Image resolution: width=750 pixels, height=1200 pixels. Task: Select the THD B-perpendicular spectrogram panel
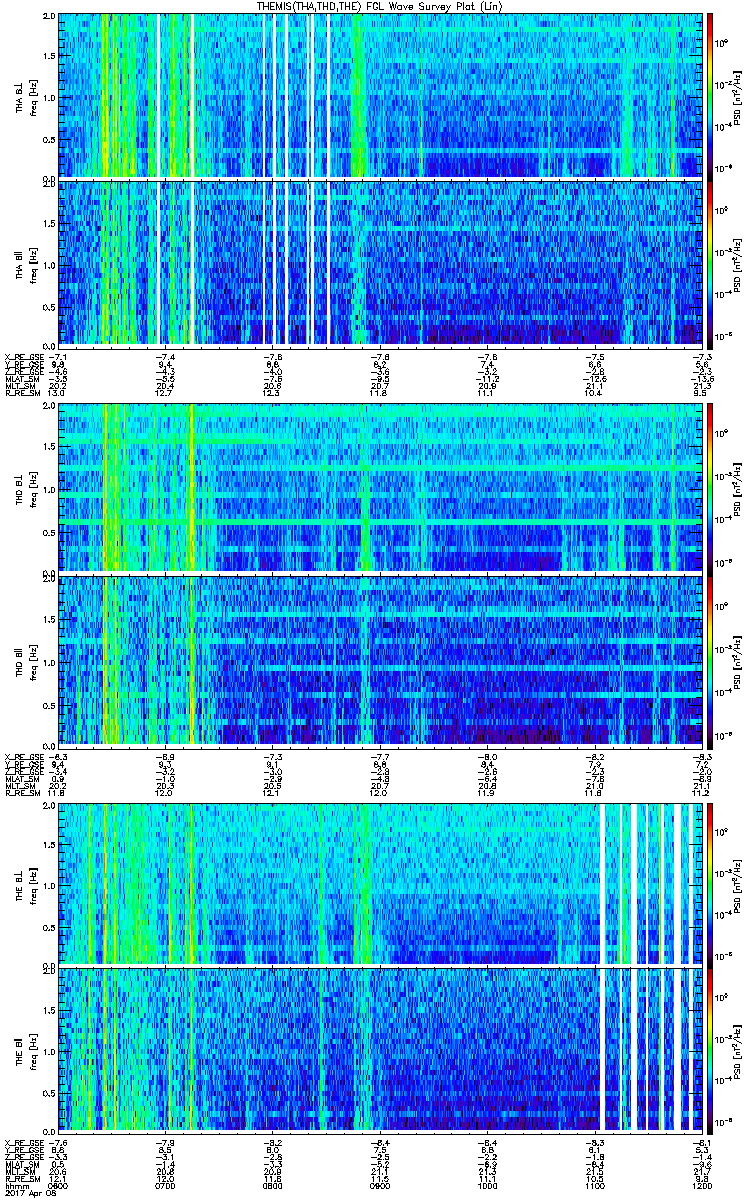pyautogui.click(x=382, y=488)
